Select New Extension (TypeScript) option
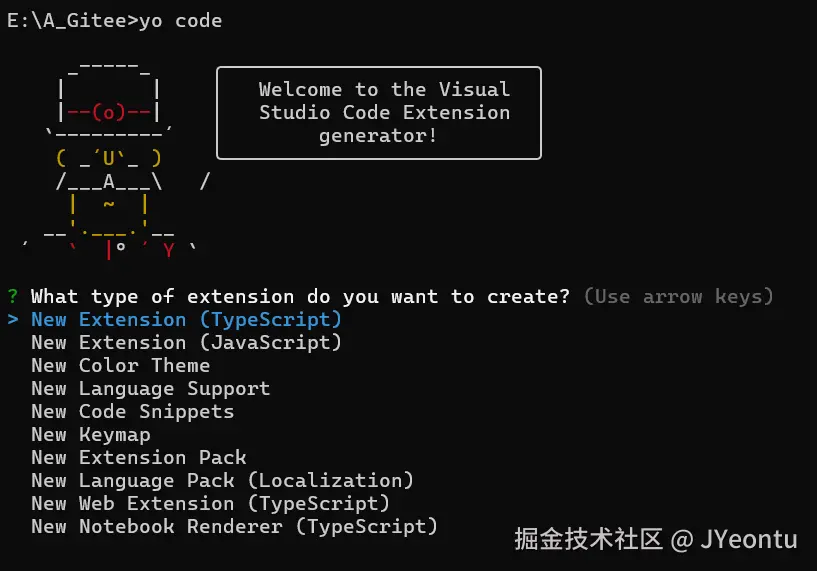817x571 pixels. [x=186, y=320]
